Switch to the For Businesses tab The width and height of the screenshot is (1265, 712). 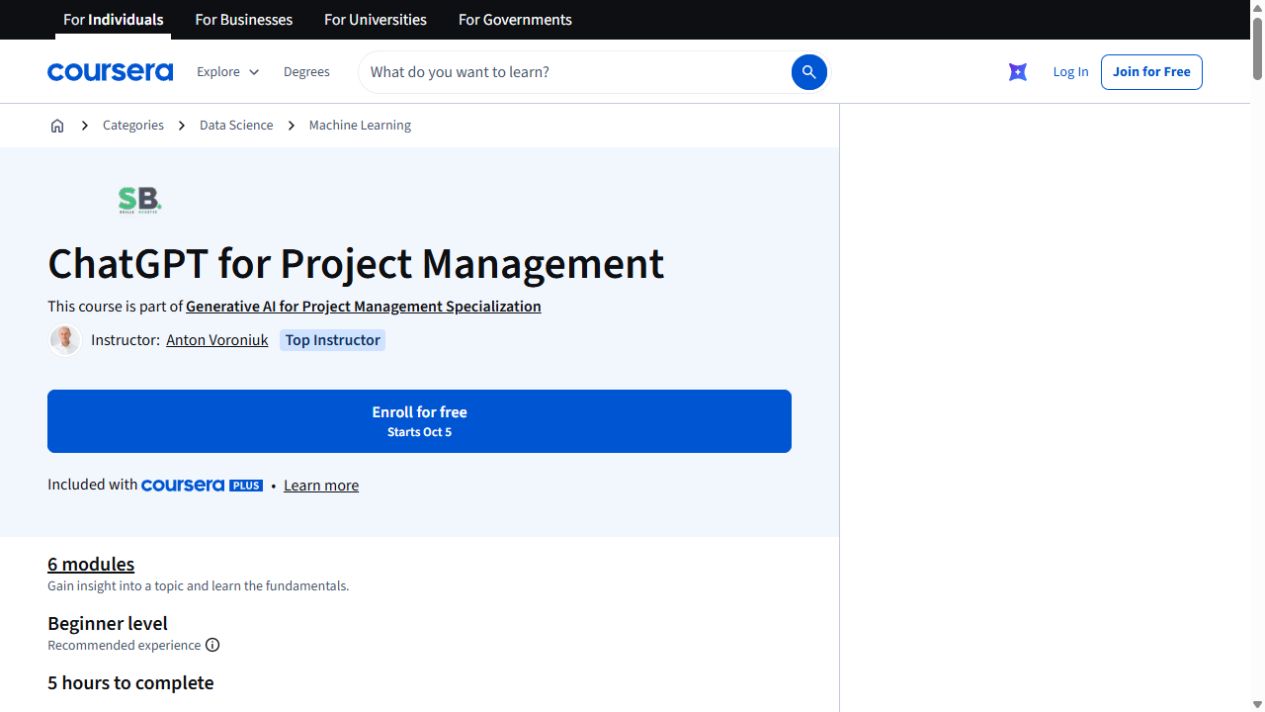pos(244,19)
